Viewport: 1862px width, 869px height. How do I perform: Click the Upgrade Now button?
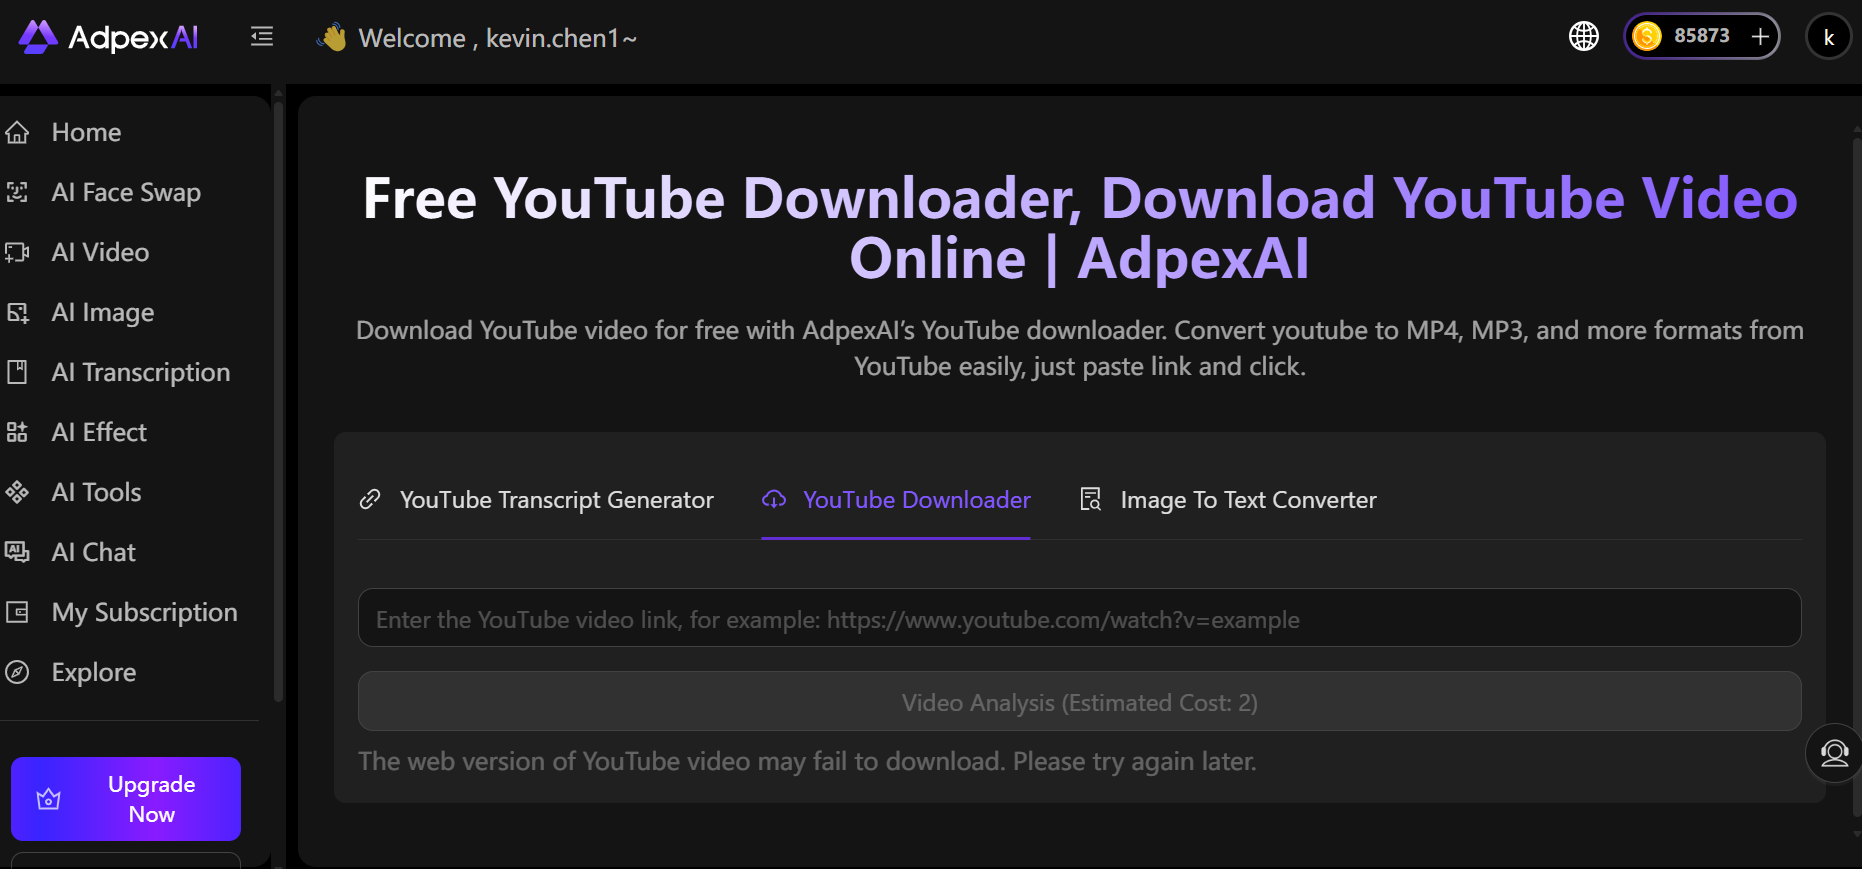click(126, 799)
